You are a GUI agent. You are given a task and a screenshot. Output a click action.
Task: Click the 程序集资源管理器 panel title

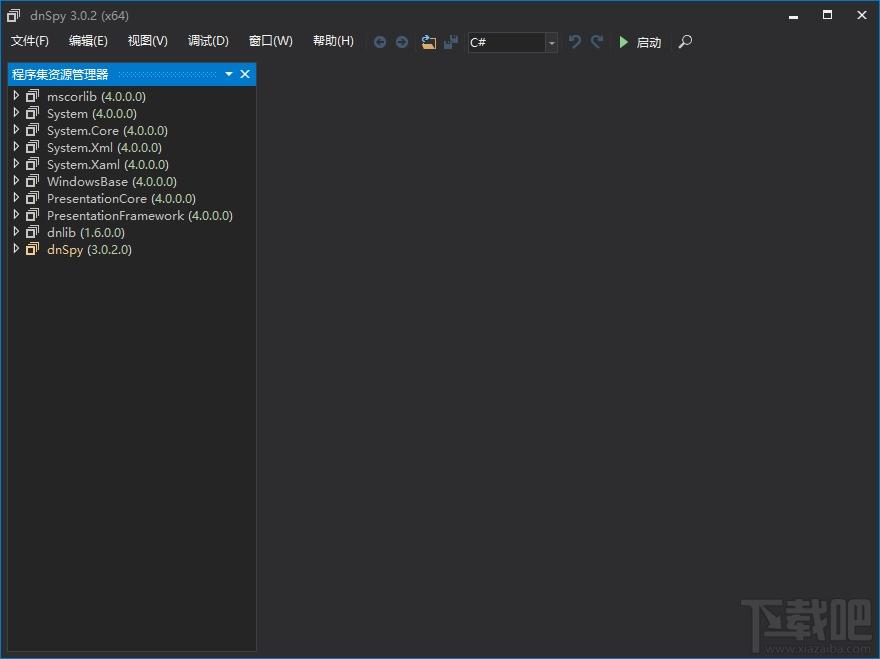click(x=60, y=74)
